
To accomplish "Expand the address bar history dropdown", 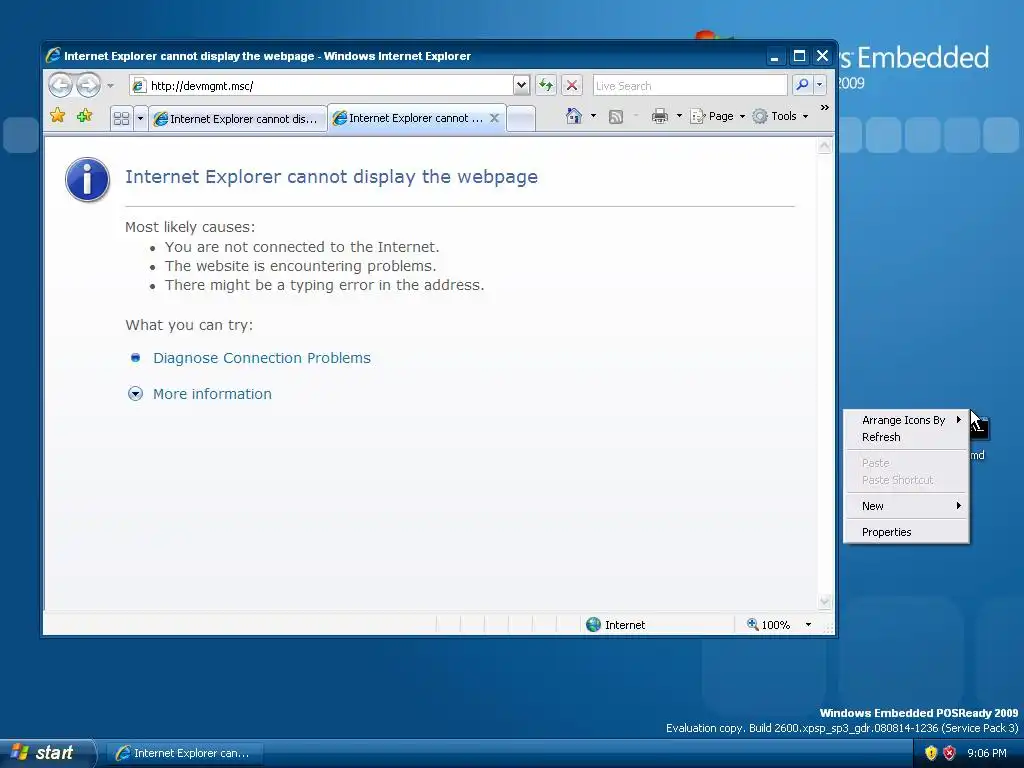I will 521,85.
